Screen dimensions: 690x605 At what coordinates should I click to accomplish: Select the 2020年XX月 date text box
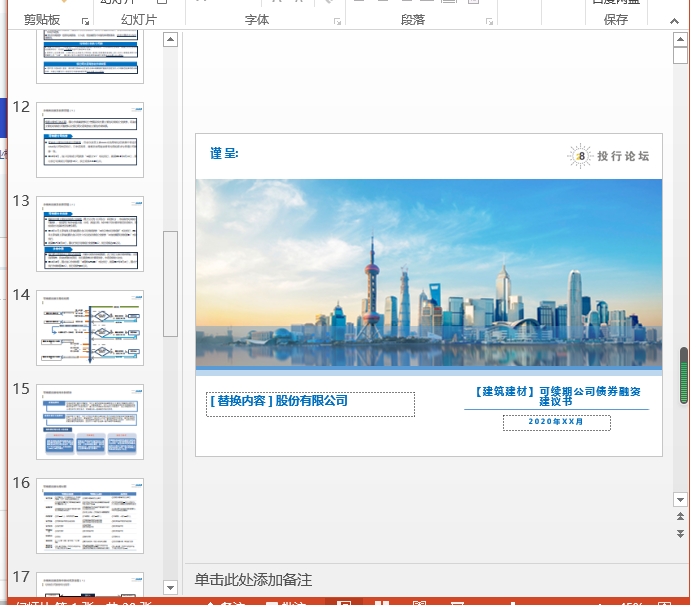coord(556,422)
